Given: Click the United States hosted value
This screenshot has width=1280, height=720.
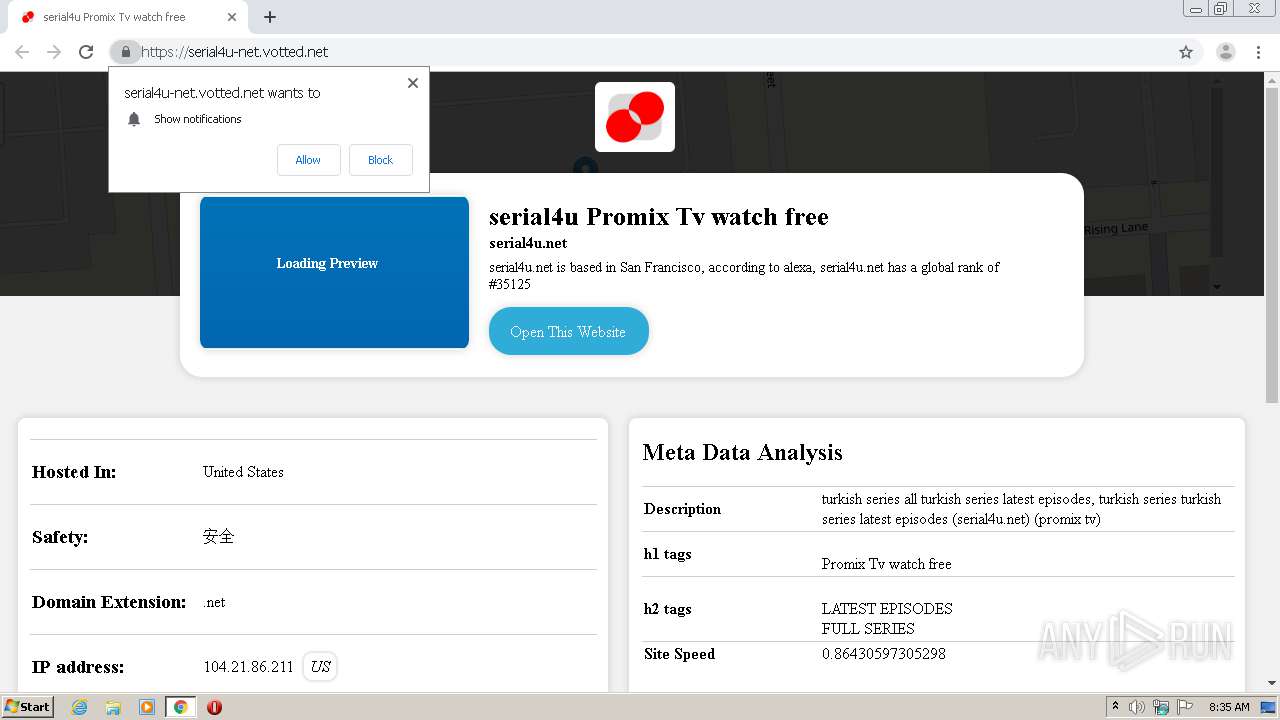Looking at the screenshot, I should tap(243, 472).
